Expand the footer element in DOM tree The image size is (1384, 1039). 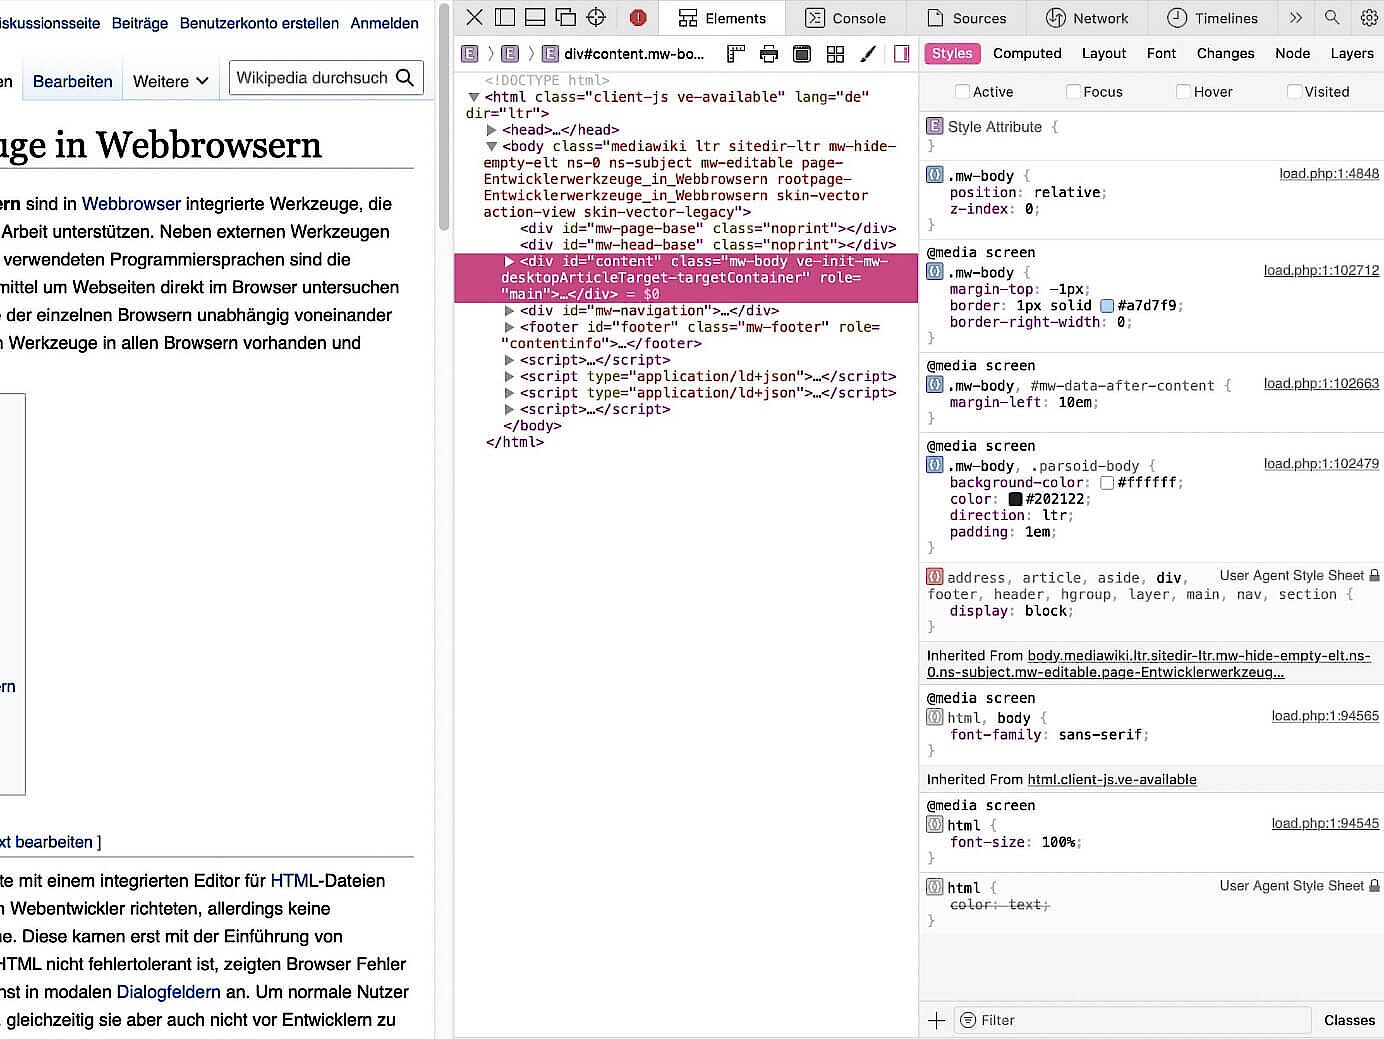(x=509, y=327)
